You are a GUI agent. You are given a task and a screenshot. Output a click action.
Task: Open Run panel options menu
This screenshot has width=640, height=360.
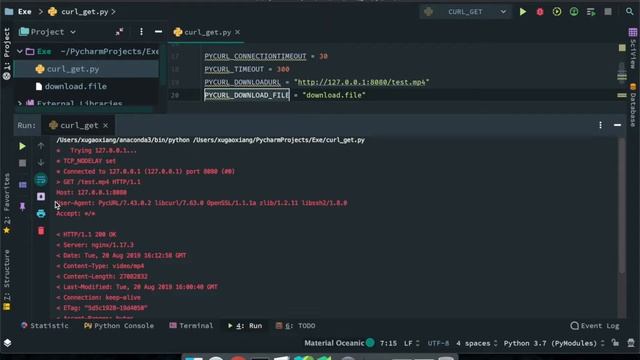(x=600, y=125)
